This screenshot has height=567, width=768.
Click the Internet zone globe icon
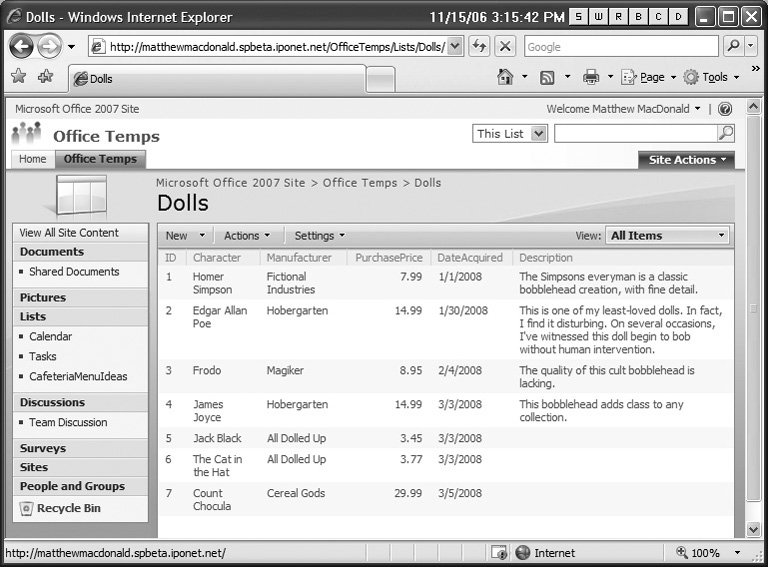[x=523, y=553]
